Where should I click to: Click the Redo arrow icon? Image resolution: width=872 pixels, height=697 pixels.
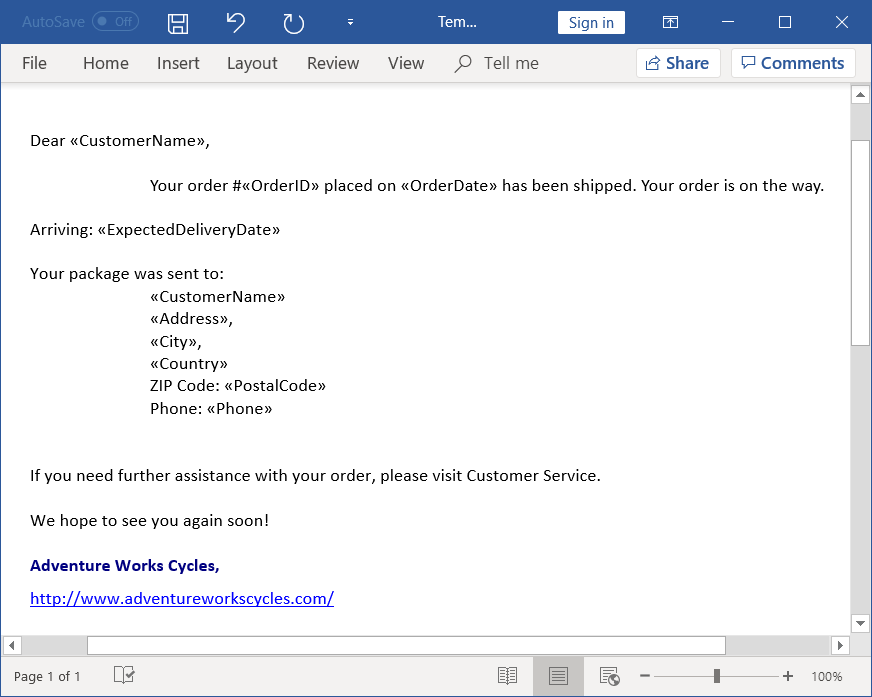click(x=293, y=22)
